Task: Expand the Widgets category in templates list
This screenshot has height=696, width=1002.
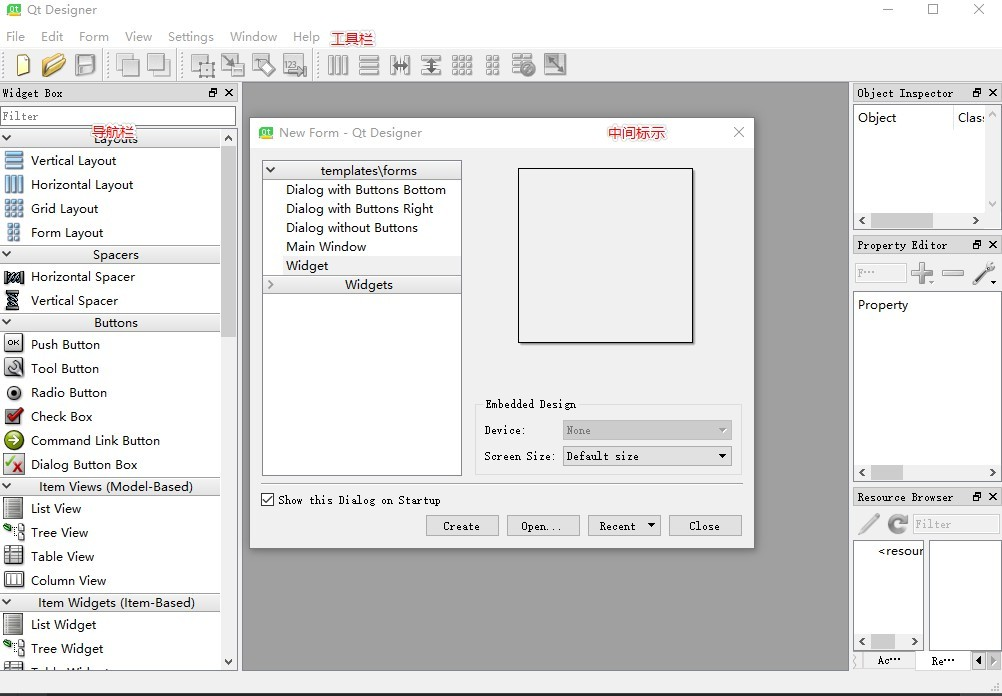Action: pyautogui.click(x=269, y=284)
